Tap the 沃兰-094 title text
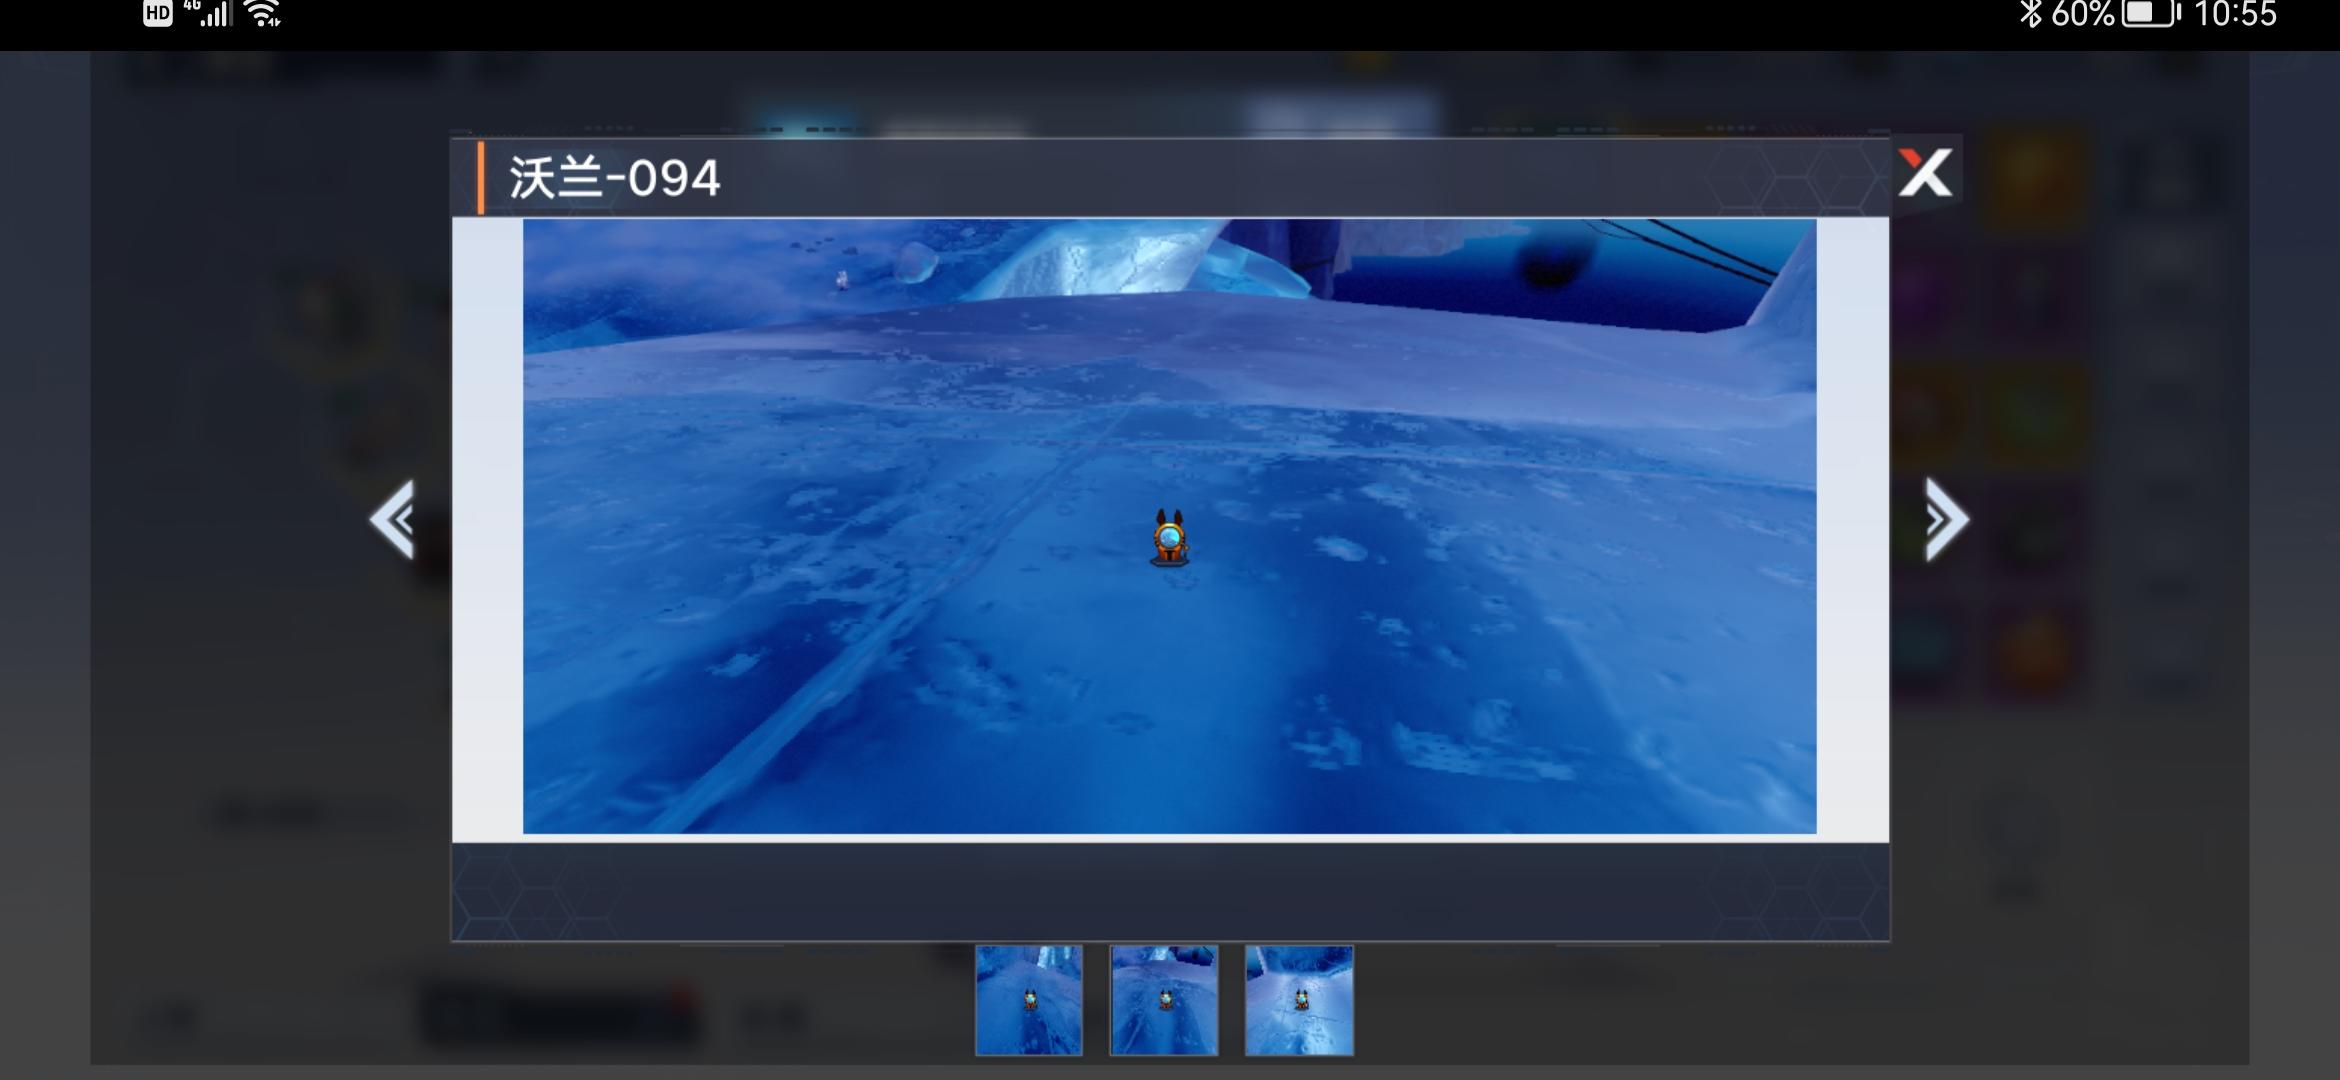This screenshot has width=2340, height=1080. point(614,178)
